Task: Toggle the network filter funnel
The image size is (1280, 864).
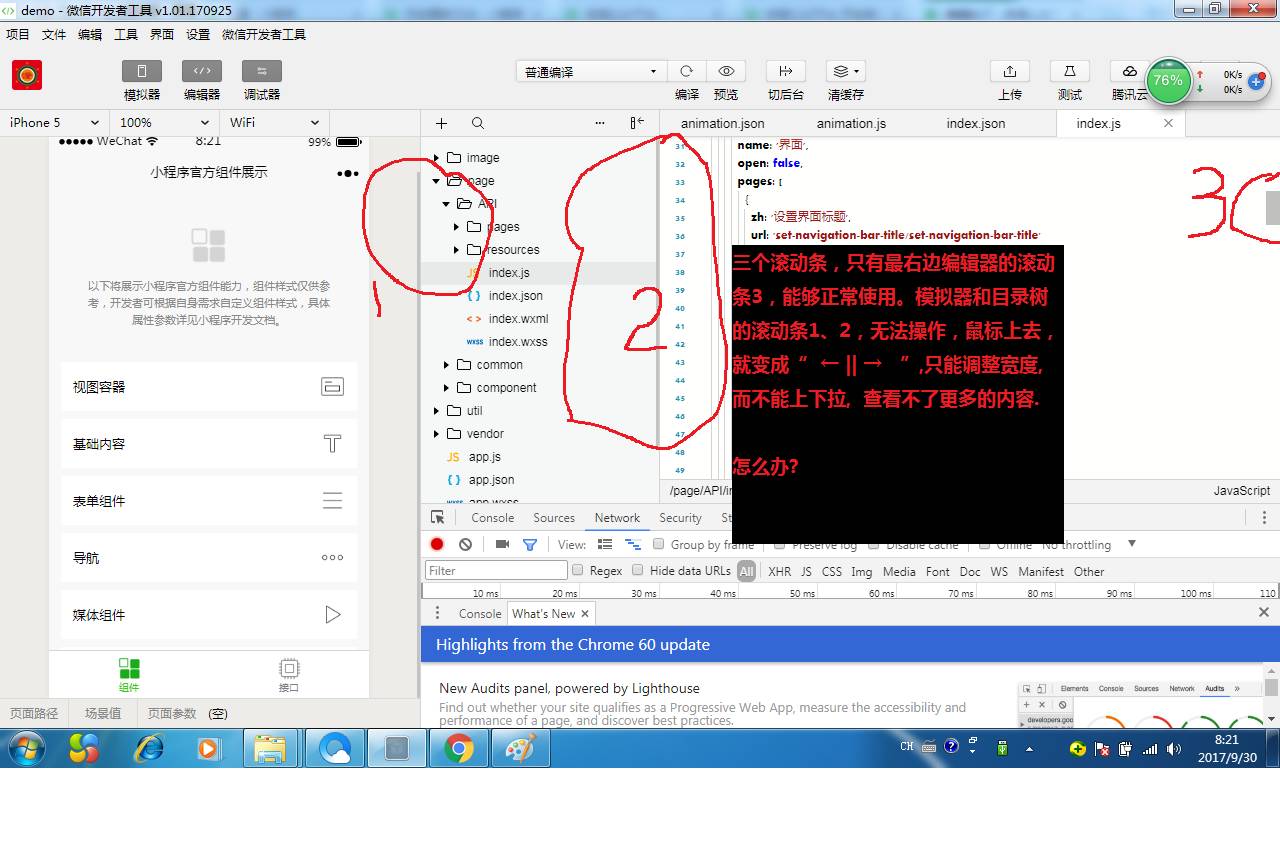Action: 530,544
